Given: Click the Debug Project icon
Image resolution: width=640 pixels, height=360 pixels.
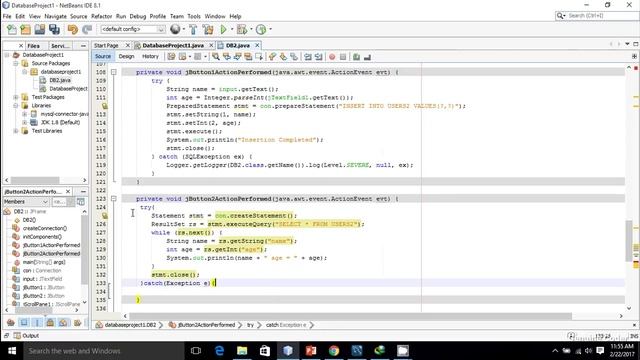Looking at the screenshot, I should 242,29.
